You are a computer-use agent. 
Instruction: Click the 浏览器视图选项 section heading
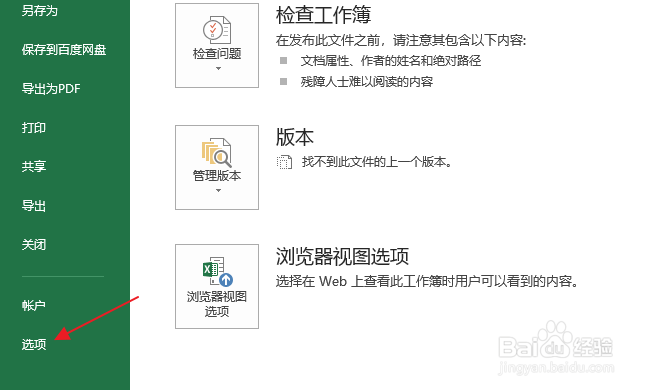(342, 256)
